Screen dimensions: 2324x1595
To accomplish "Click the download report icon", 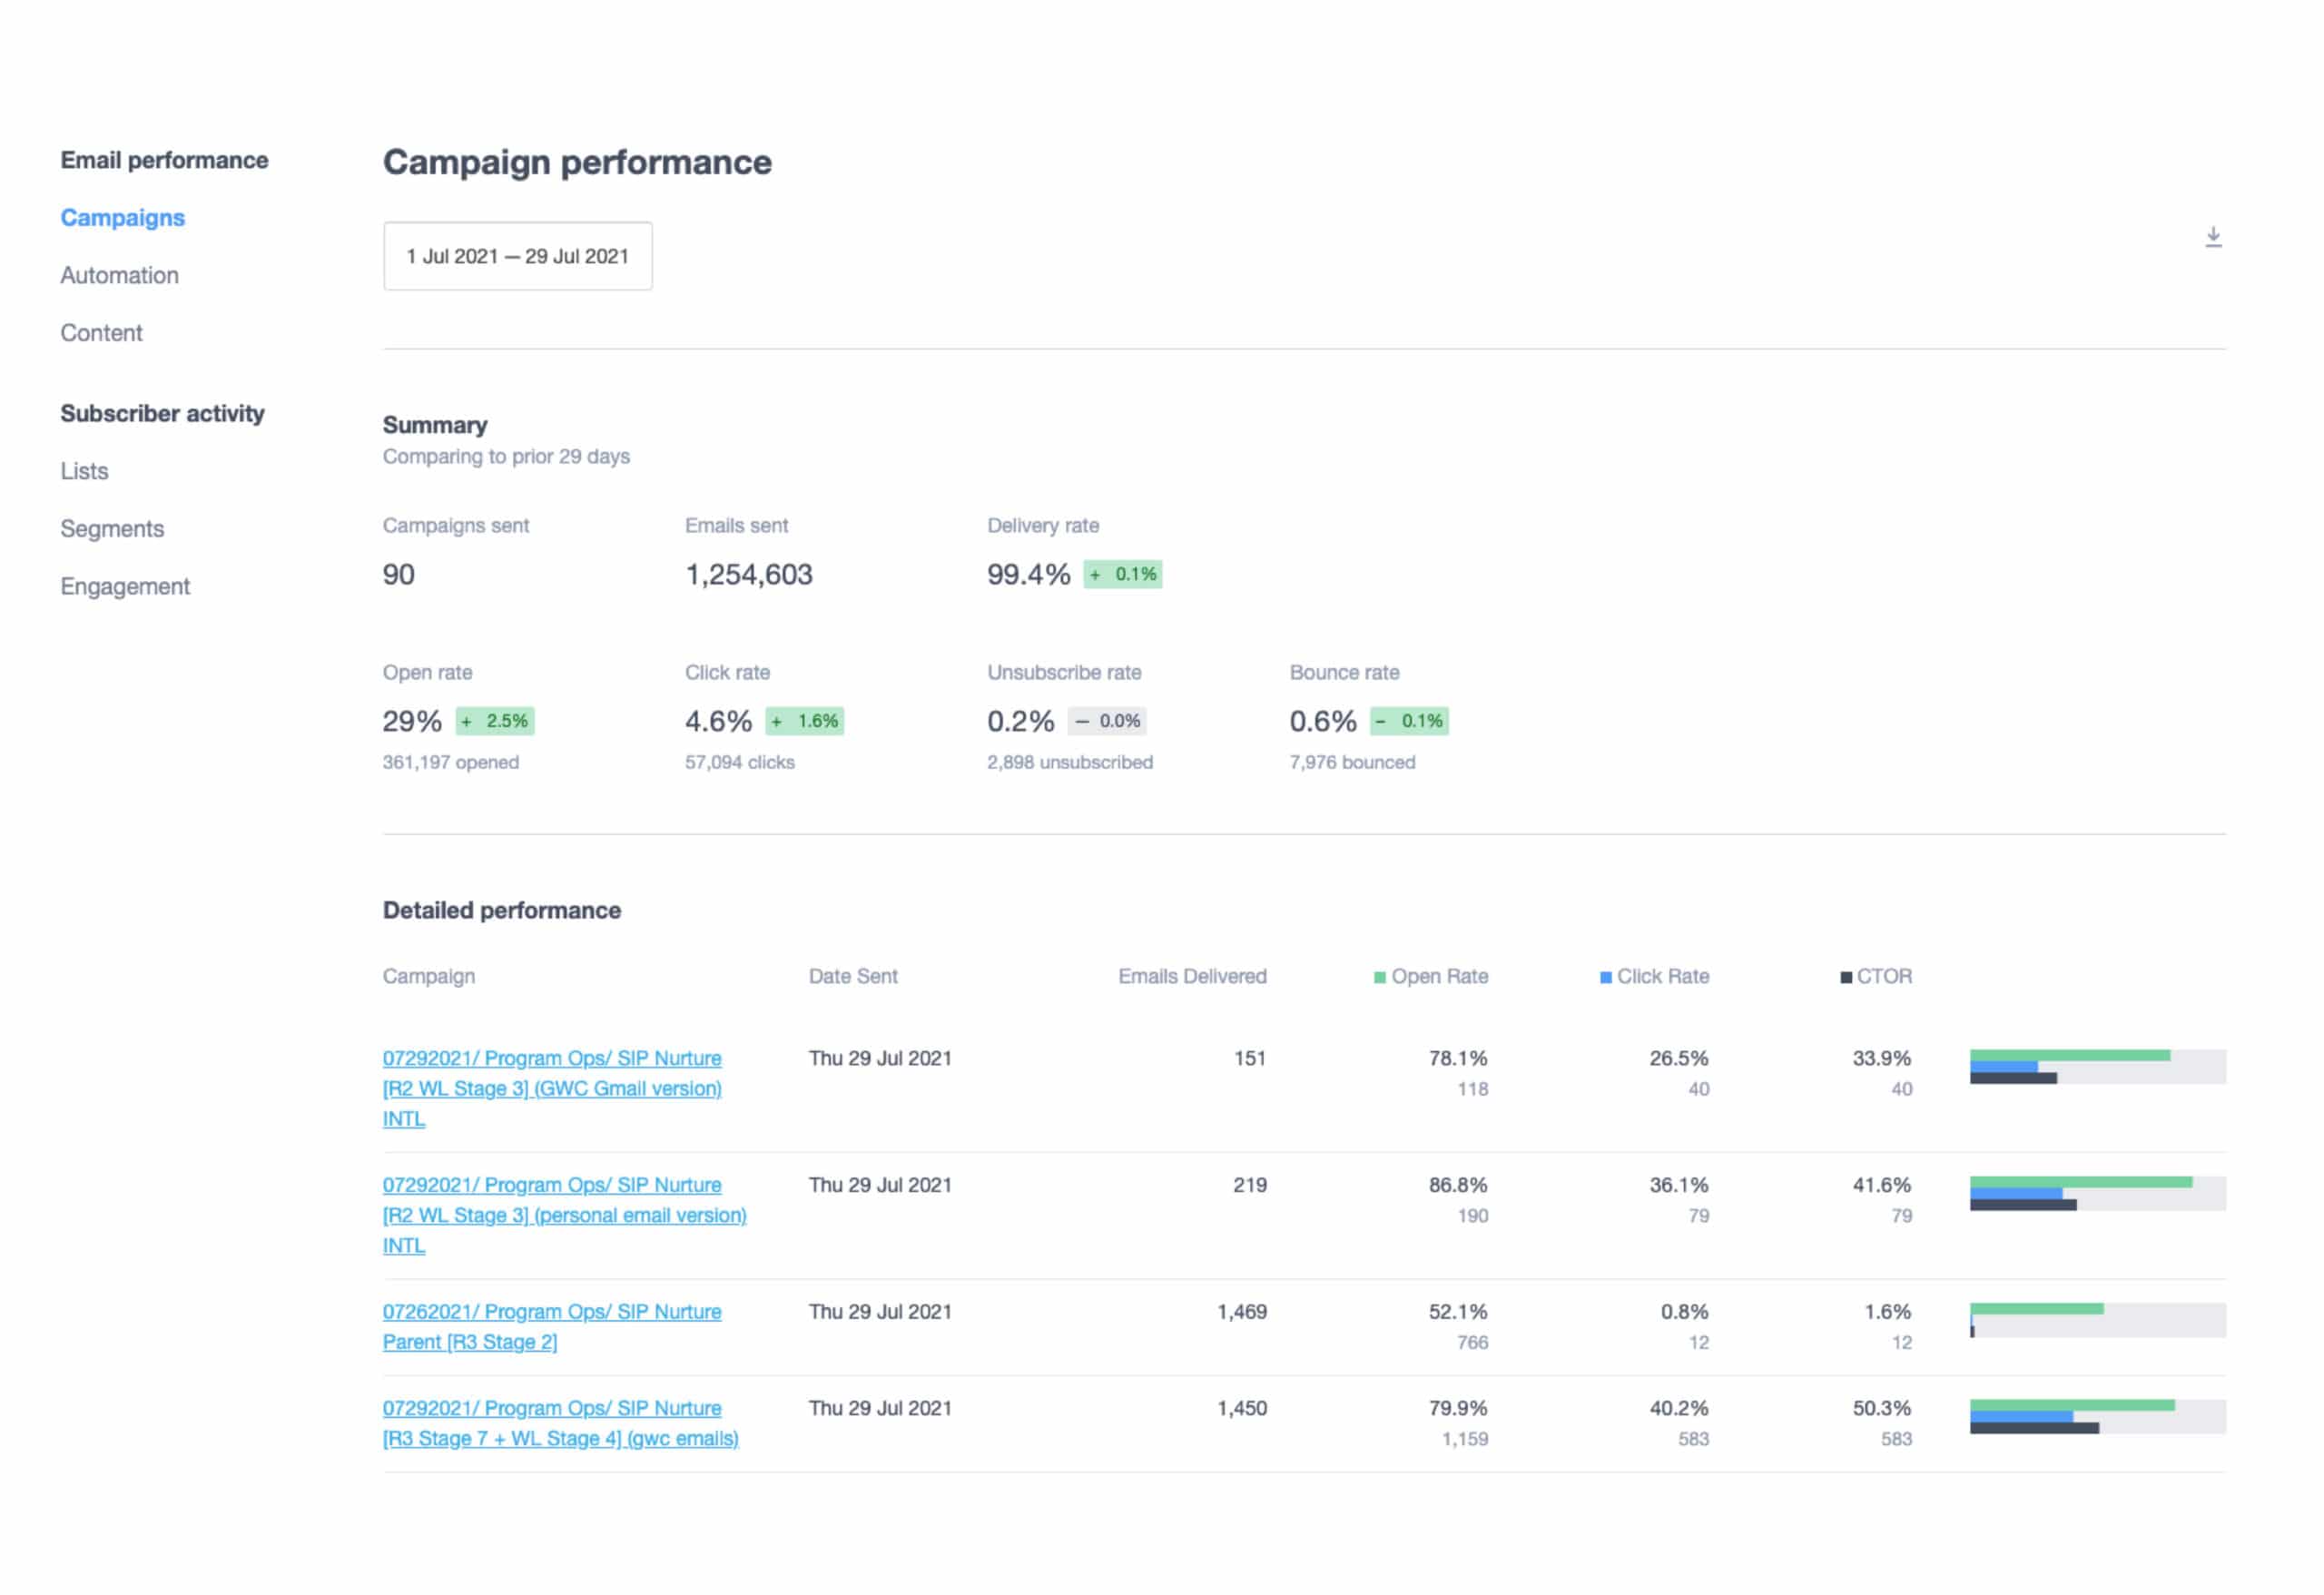I will tap(2212, 237).
